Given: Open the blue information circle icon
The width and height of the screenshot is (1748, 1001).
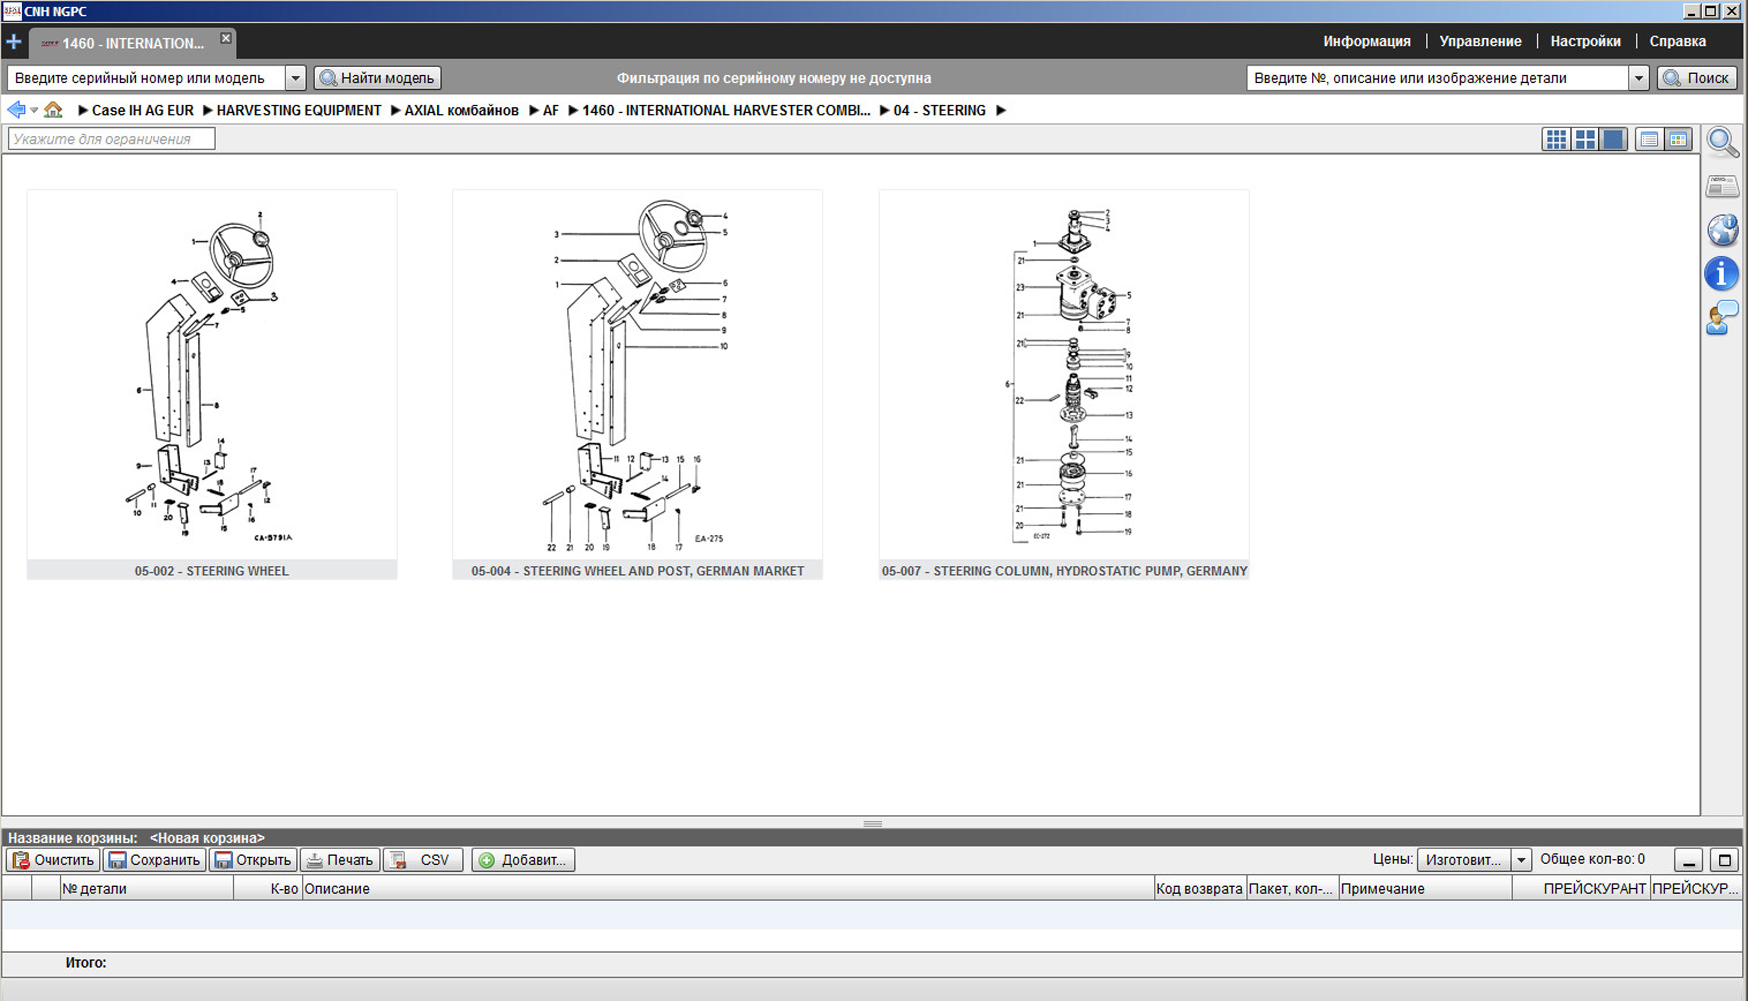Looking at the screenshot, I should (x=1722, y=274).
